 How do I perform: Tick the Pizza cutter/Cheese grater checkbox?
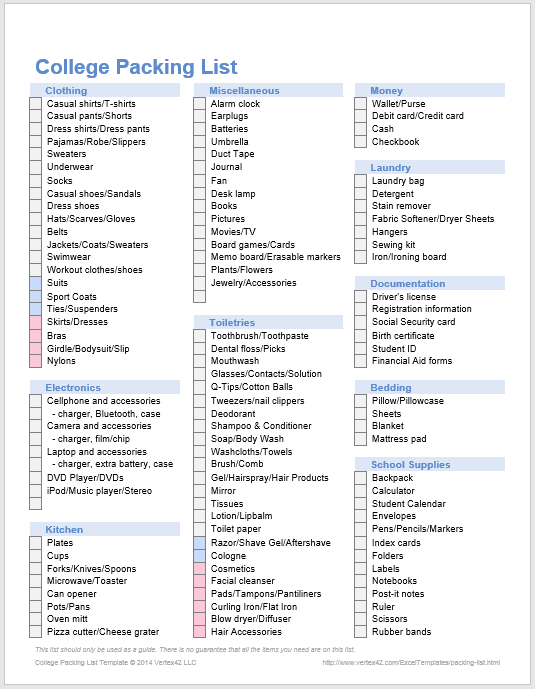[36, 632]
